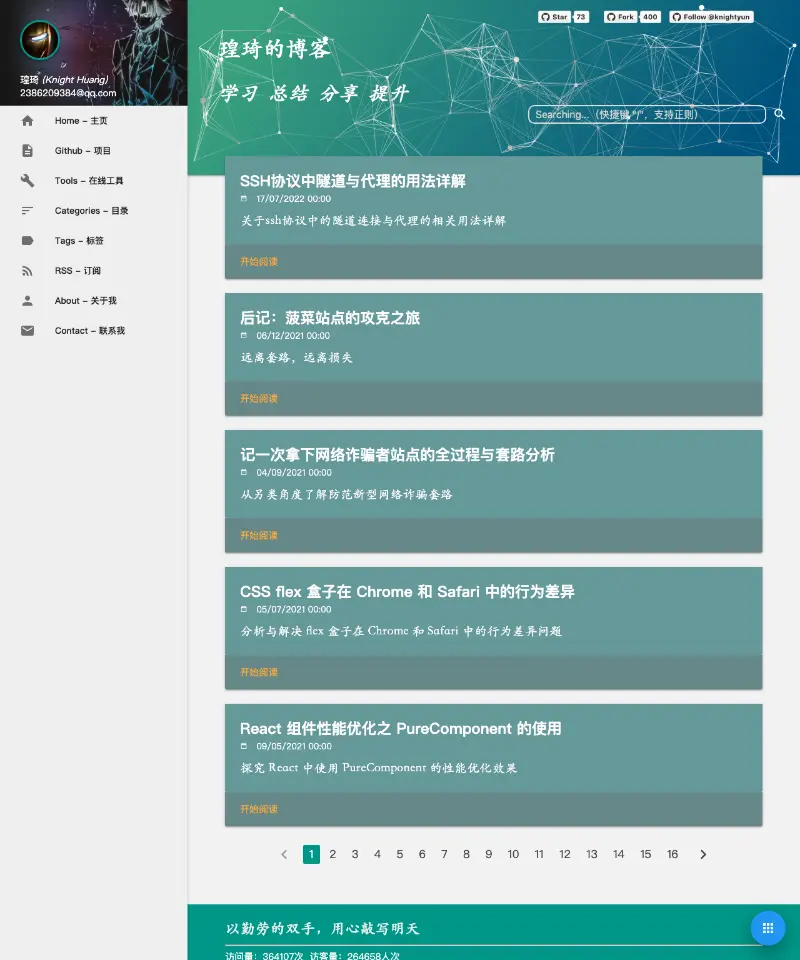The height and width of the screenshot is (960, 800).
Task: Go to page 15
Action: pyautogui.click(x=646, y=854)
